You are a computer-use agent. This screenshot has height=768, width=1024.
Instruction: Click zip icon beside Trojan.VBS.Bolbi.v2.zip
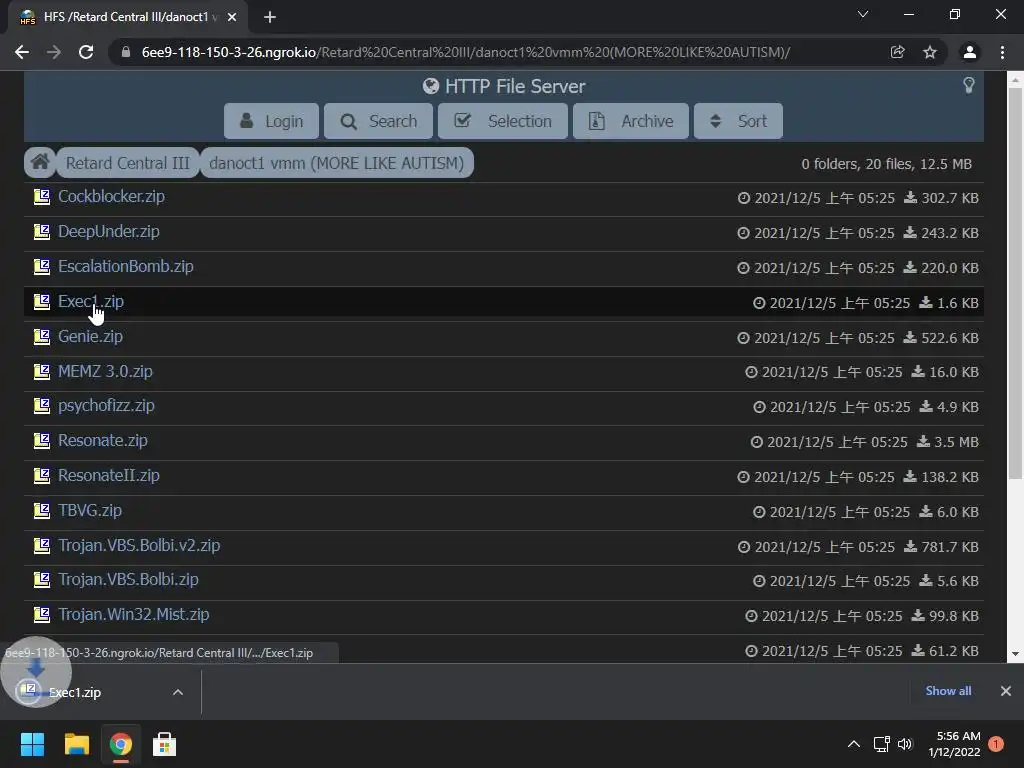point(42,545)
